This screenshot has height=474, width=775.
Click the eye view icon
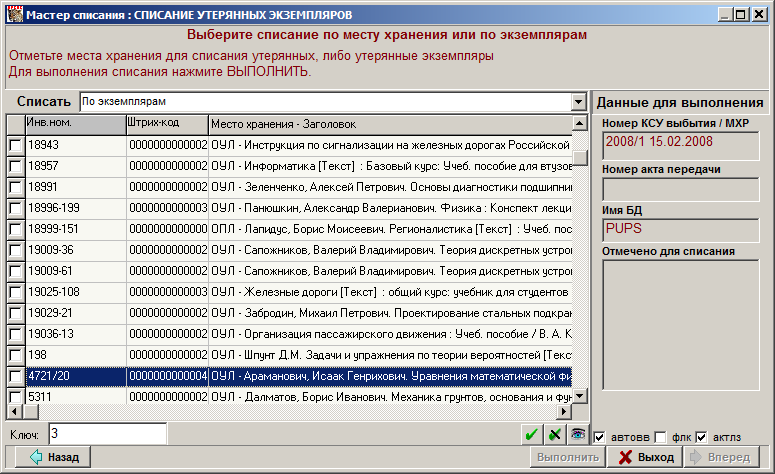point(578,434)
